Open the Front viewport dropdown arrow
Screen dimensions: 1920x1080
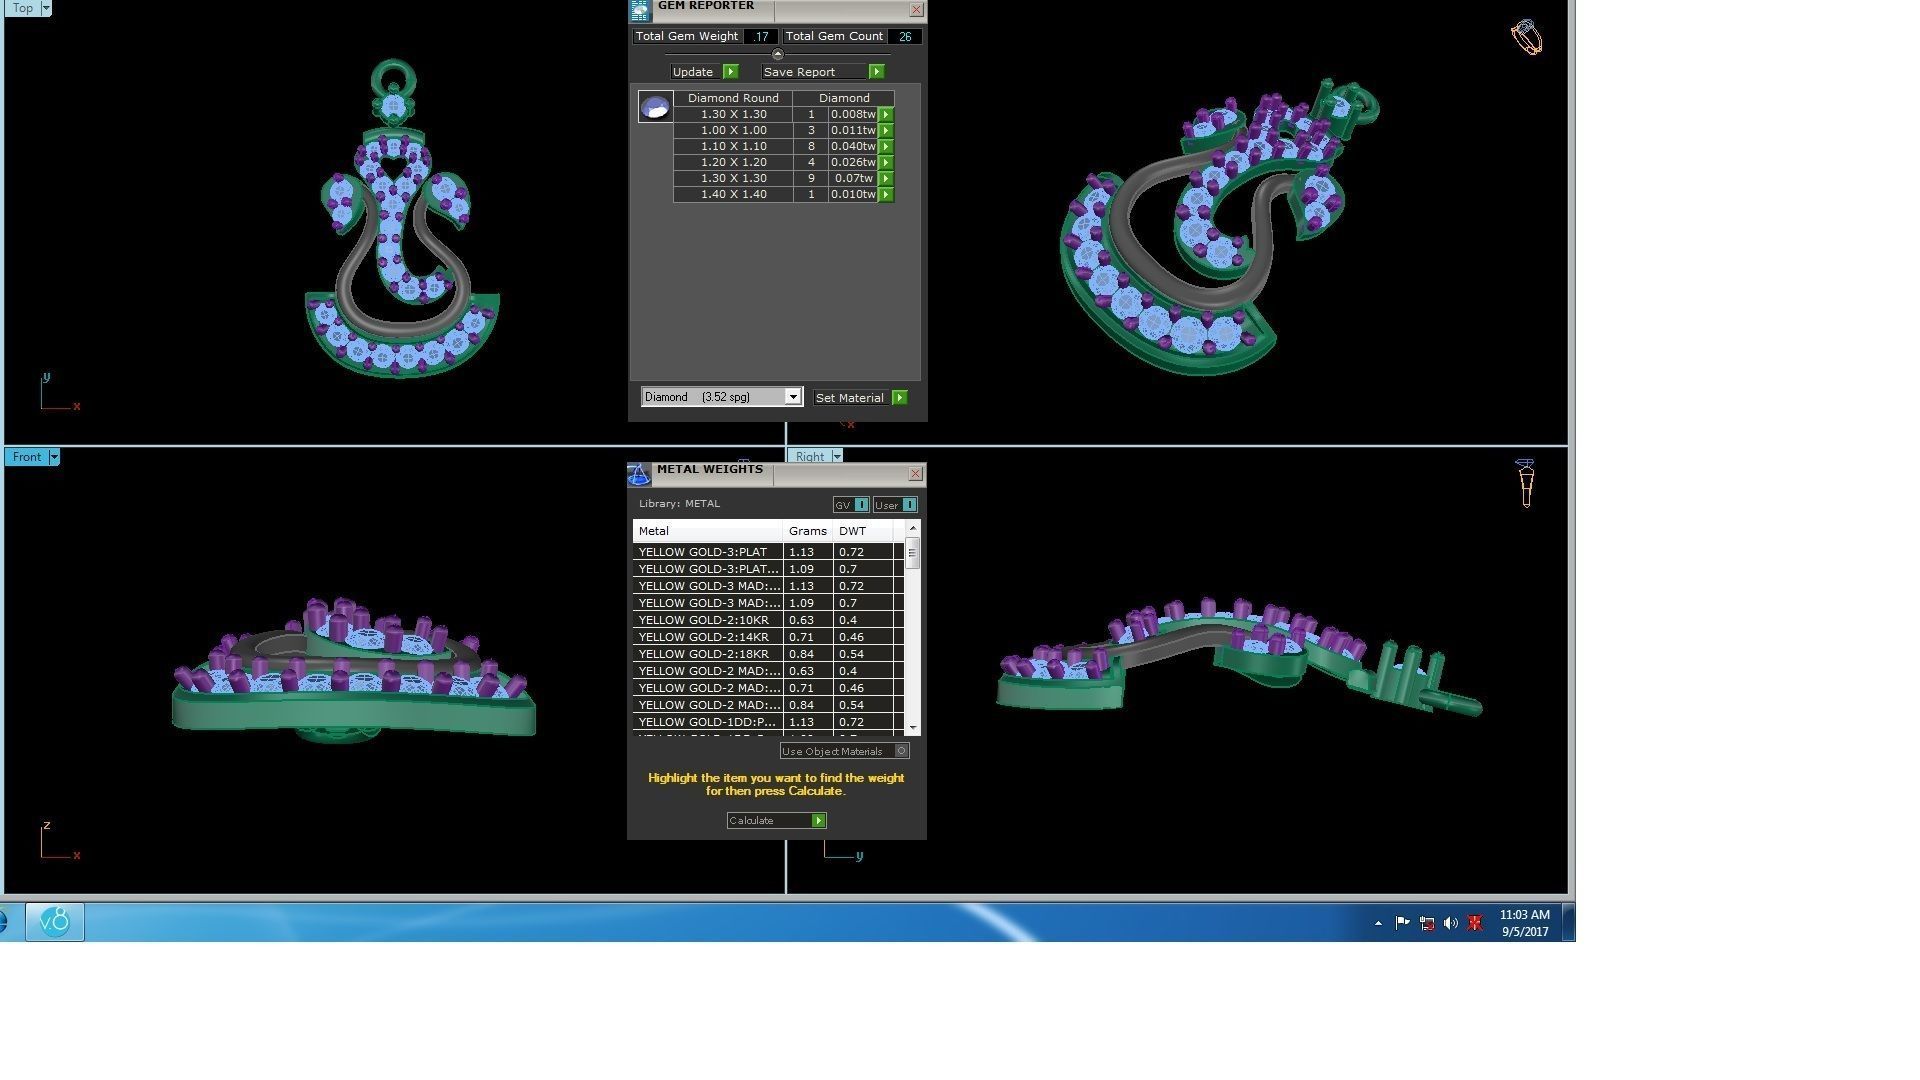(x=54, y=457)
